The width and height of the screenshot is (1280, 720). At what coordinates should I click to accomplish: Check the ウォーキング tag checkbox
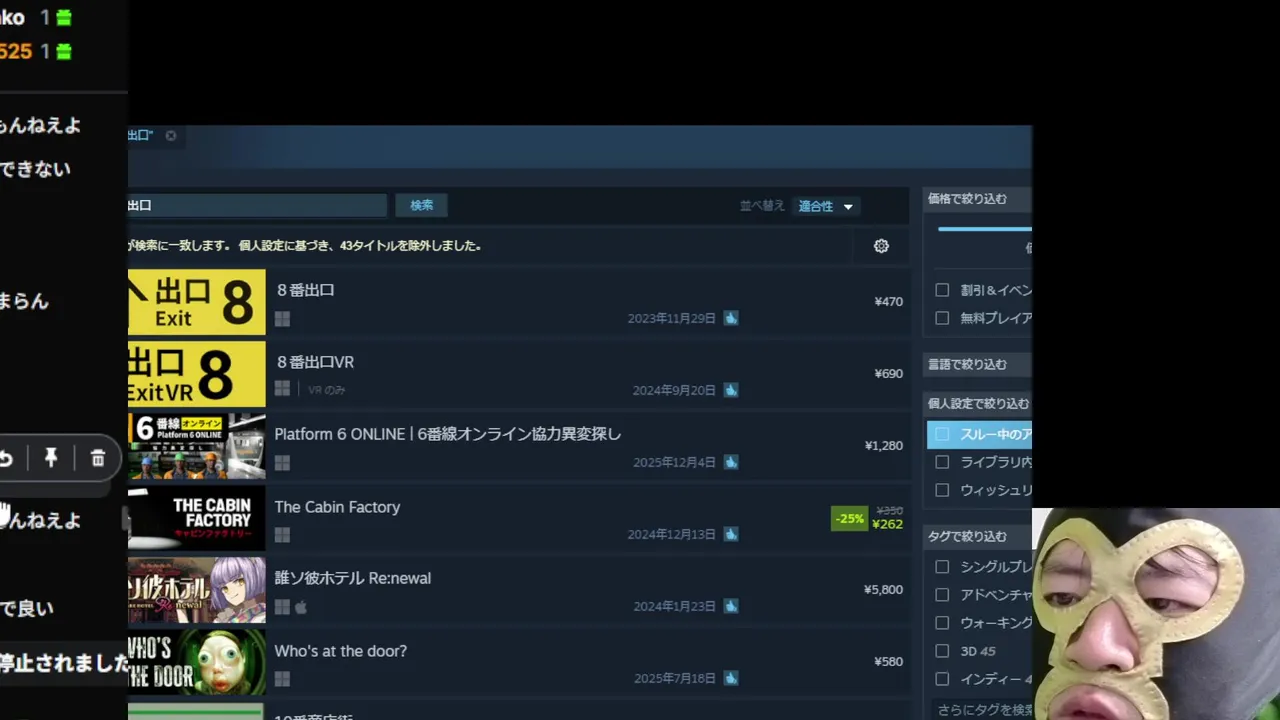[942, 622]
